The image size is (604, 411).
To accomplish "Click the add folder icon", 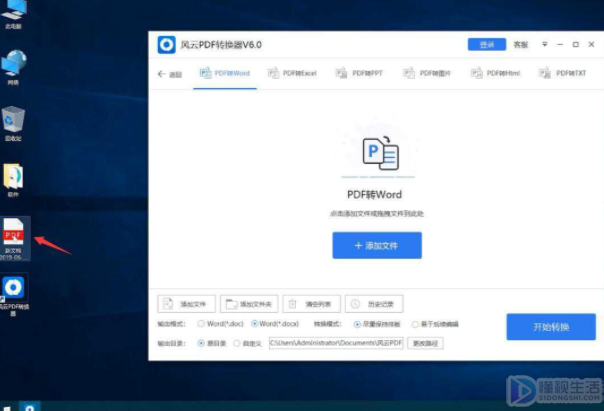I will [x=232, y=304].
